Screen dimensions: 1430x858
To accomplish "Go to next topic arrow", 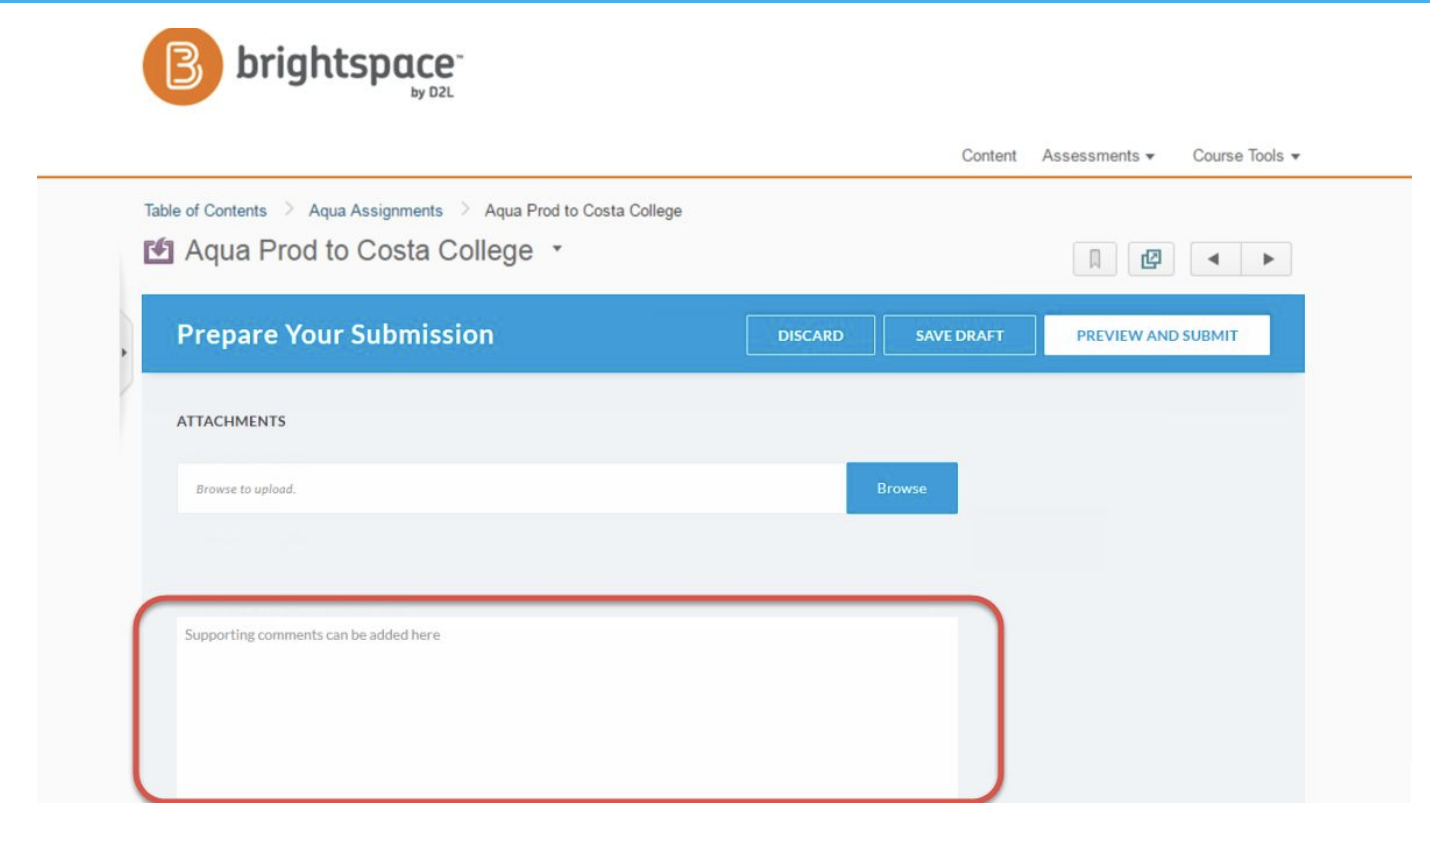I will (1267, 259).
